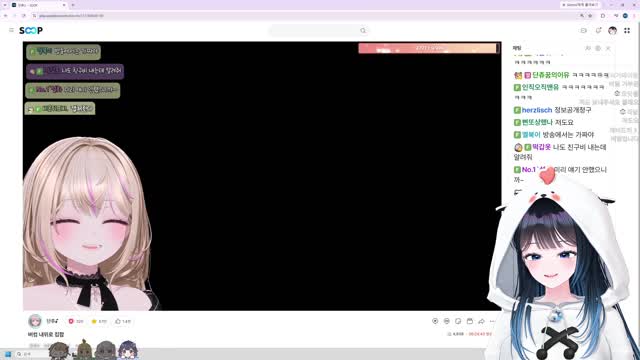Open browser profile icon in toolbar

tap(625, 16)
